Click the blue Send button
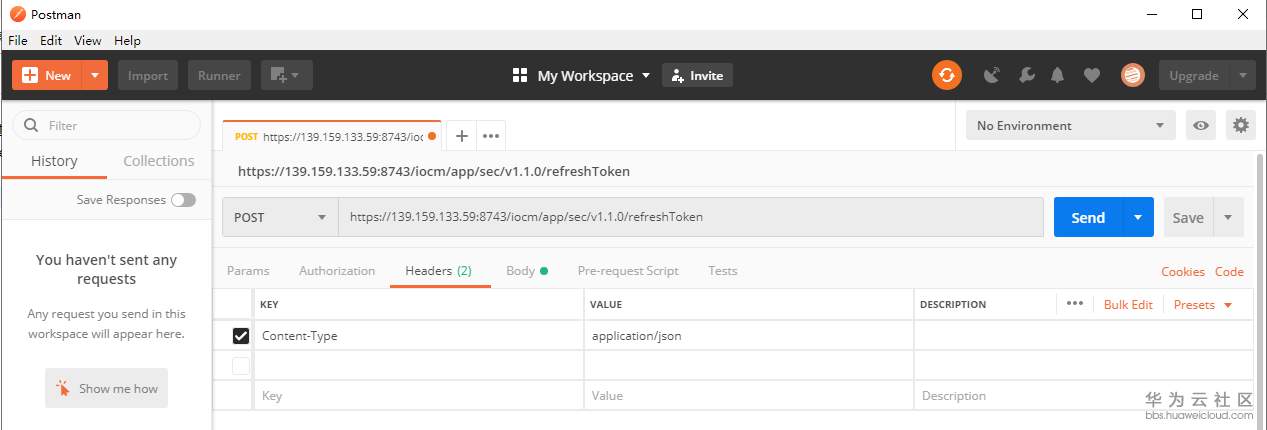Viewport: 1267px width, 430px height. coord(1087,217)
